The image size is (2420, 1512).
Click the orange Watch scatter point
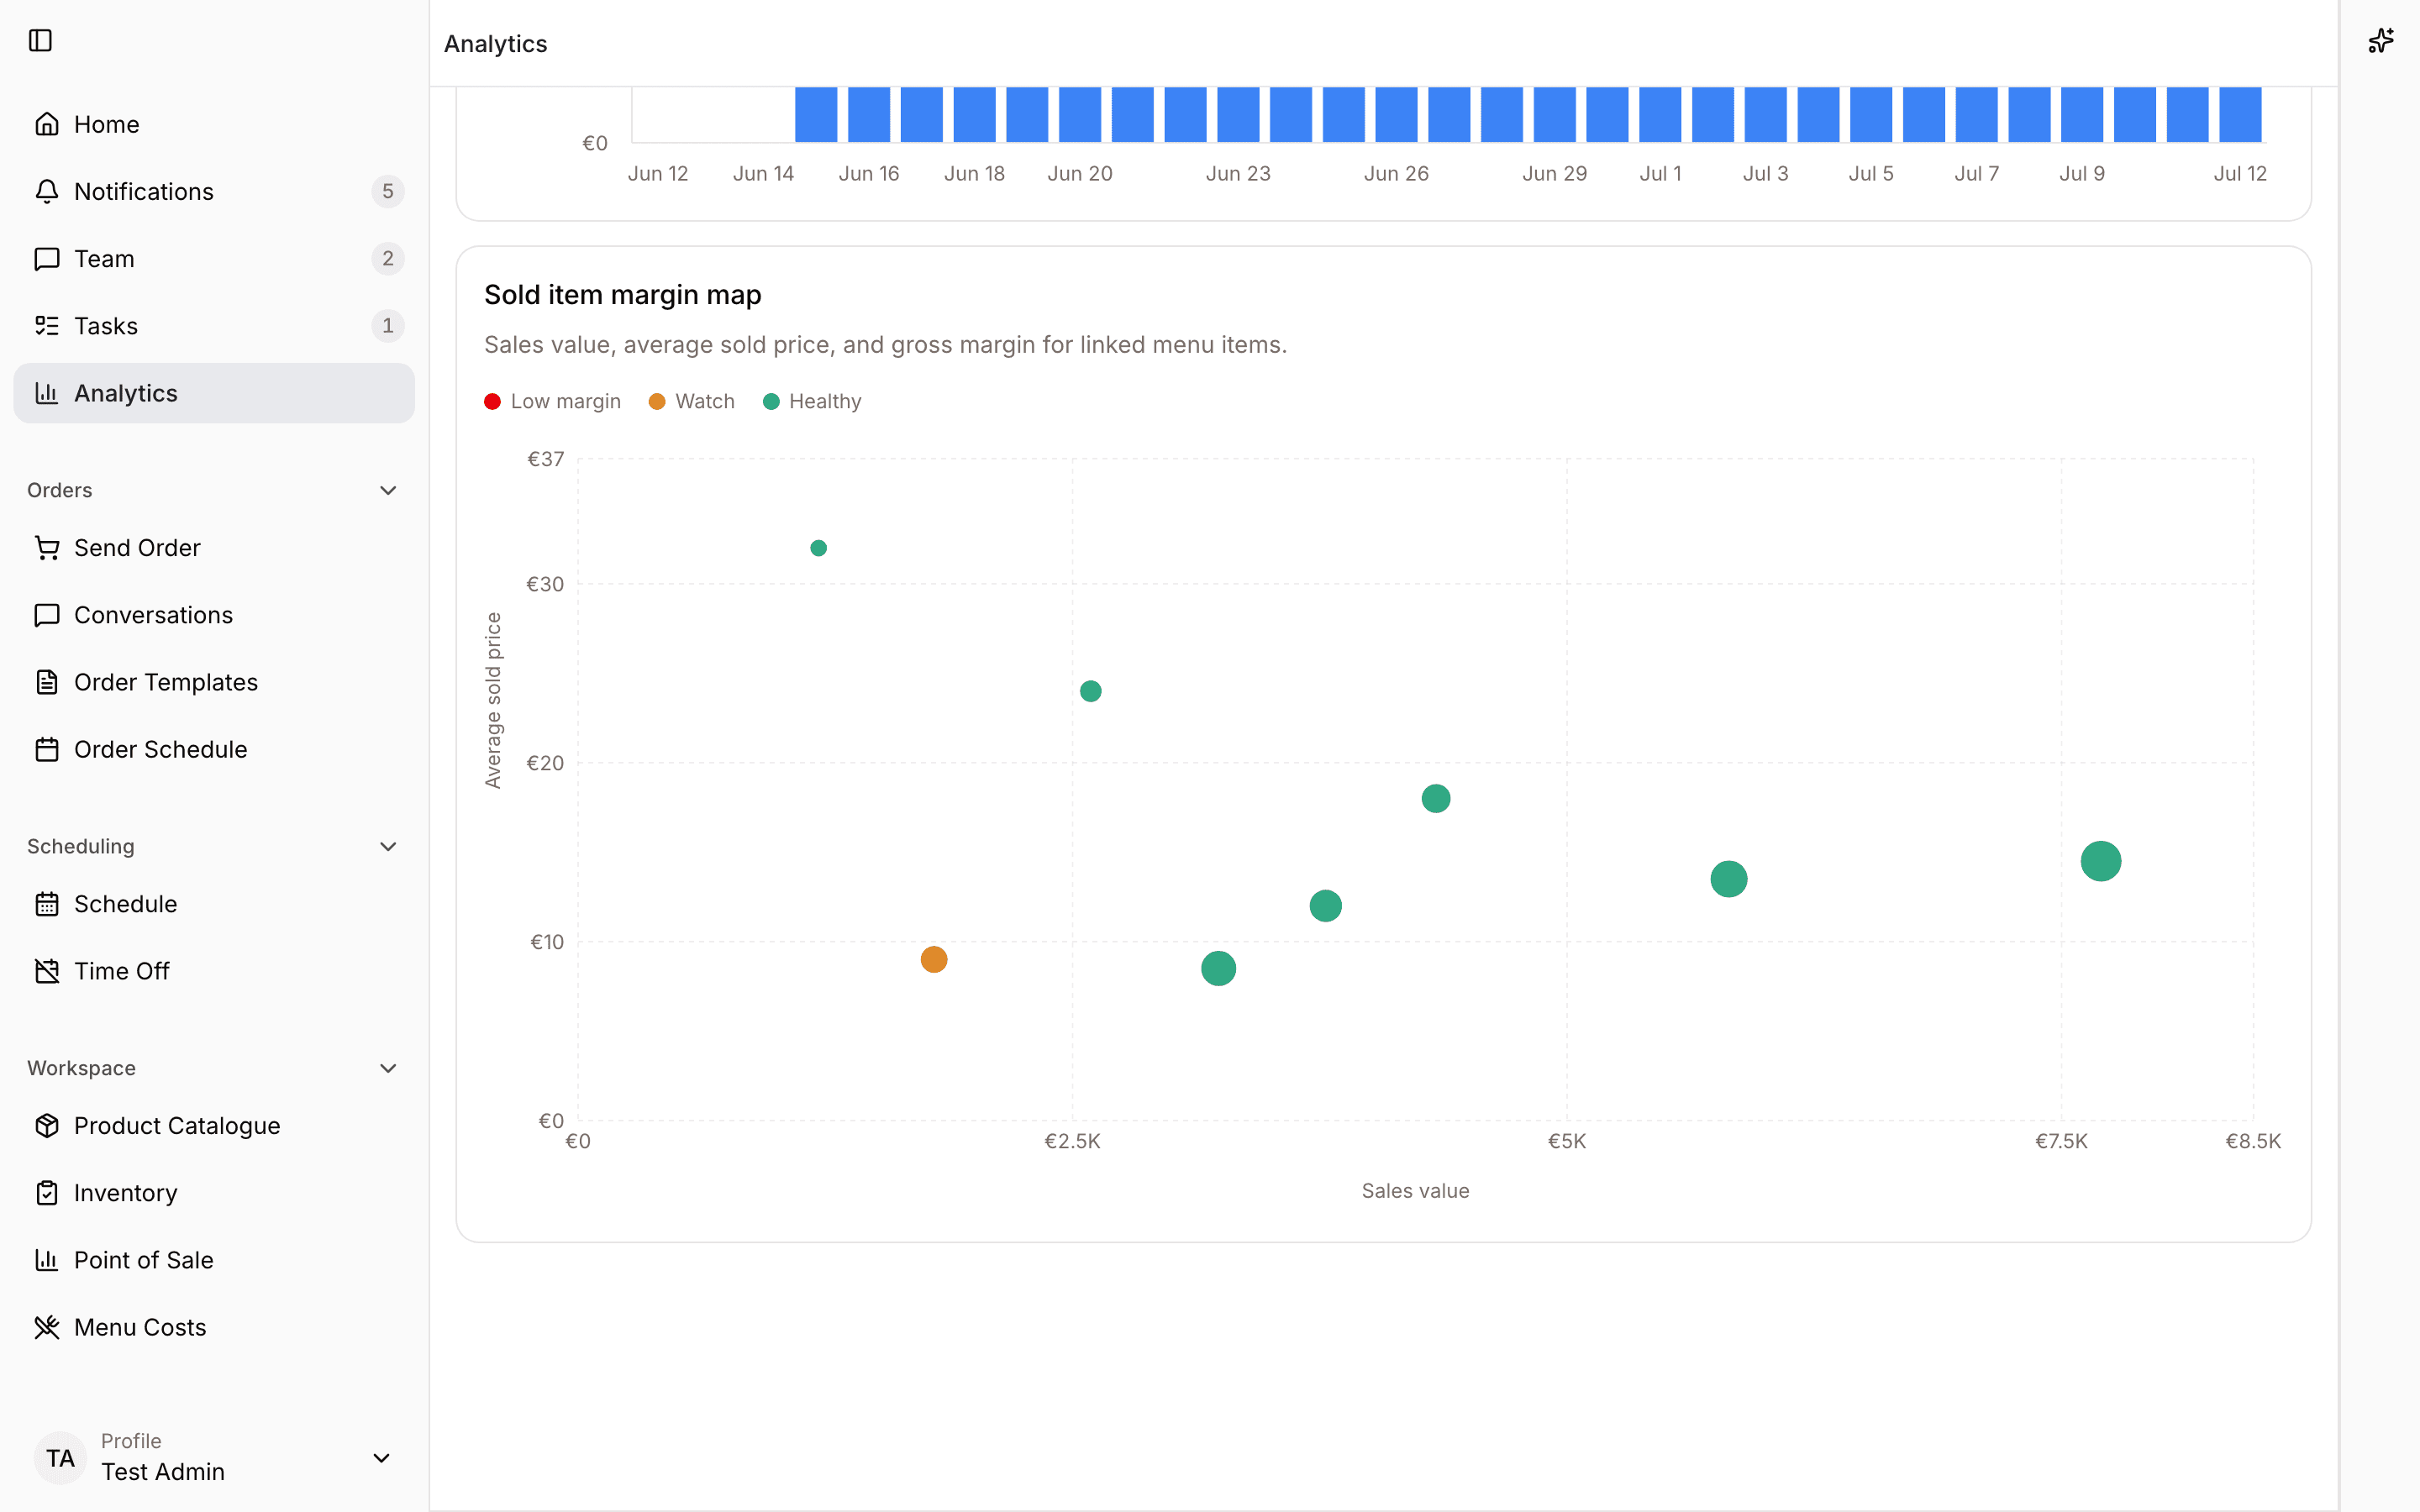[x=934, y=959]
